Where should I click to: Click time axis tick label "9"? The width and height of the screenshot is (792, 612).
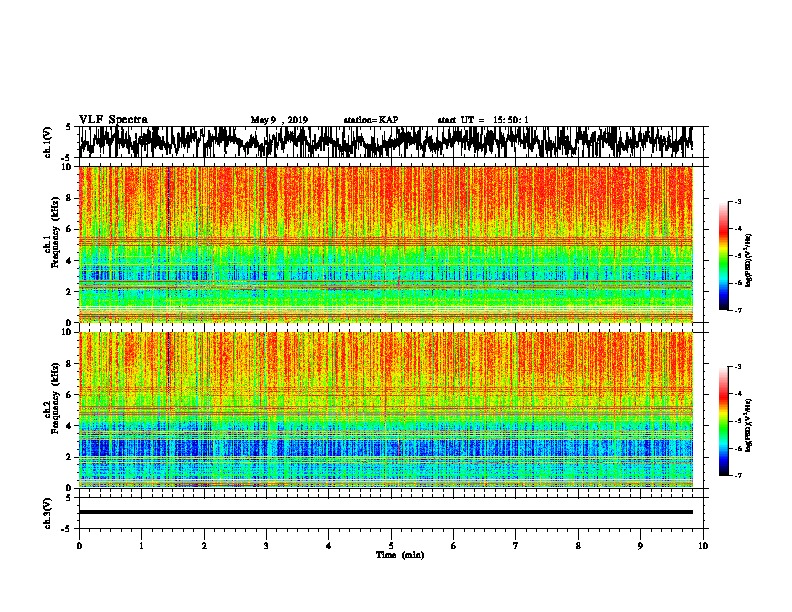(640, 546)
